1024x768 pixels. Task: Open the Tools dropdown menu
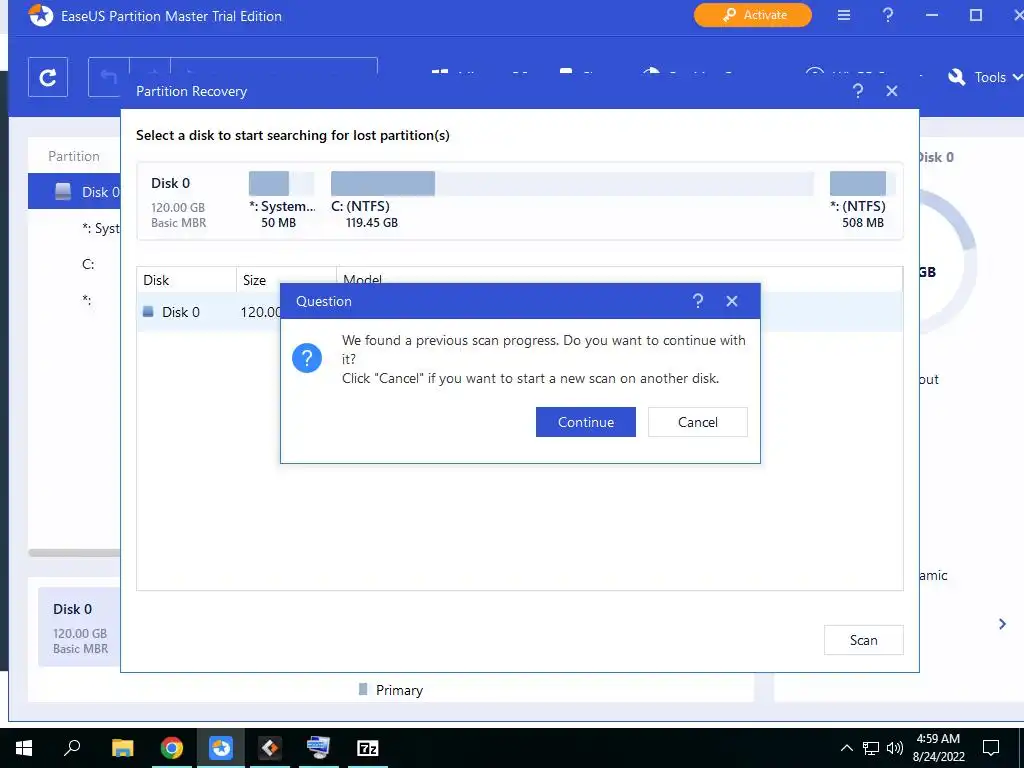(x=985, y=77)
